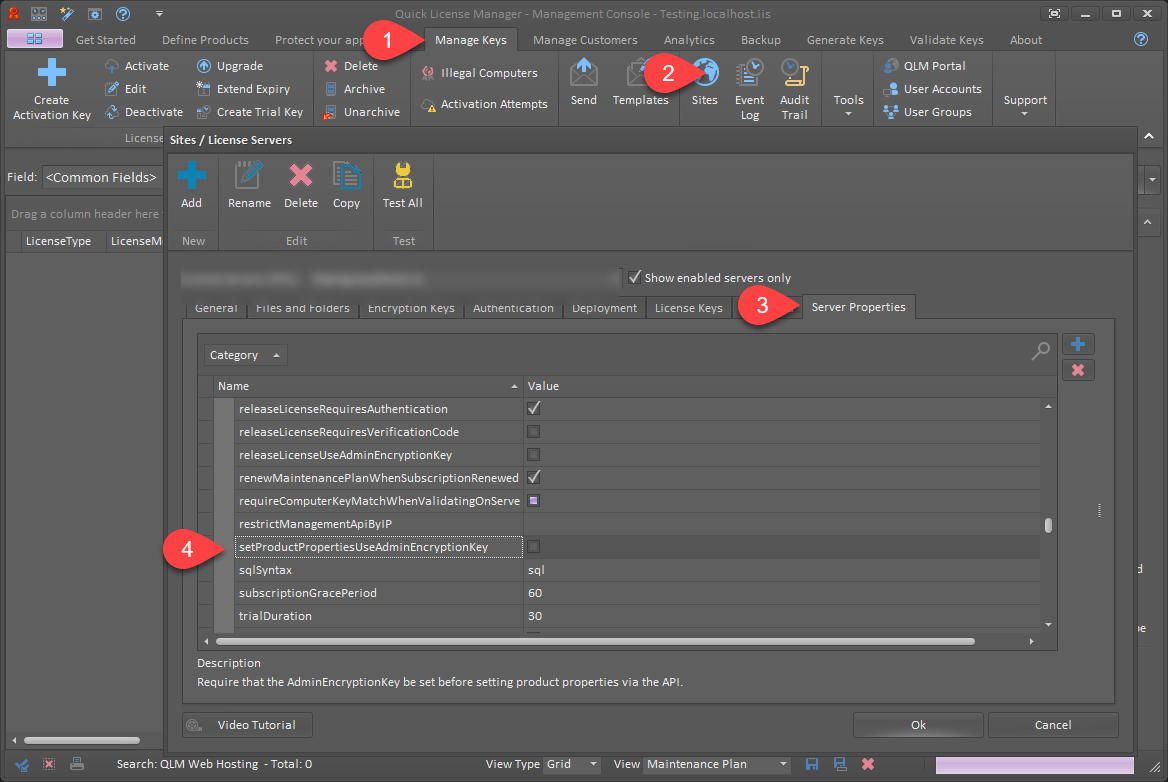
Task: Open User Accounts
Action: (x=933, y=89)
